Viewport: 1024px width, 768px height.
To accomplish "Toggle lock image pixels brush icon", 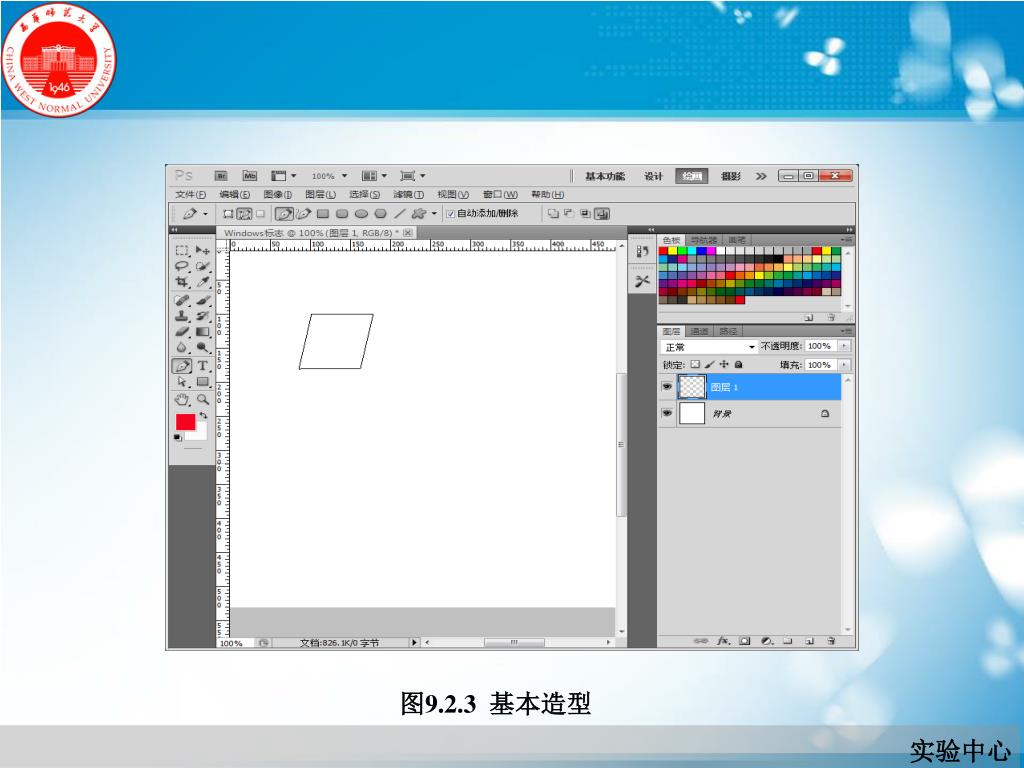I will point(709,364).
